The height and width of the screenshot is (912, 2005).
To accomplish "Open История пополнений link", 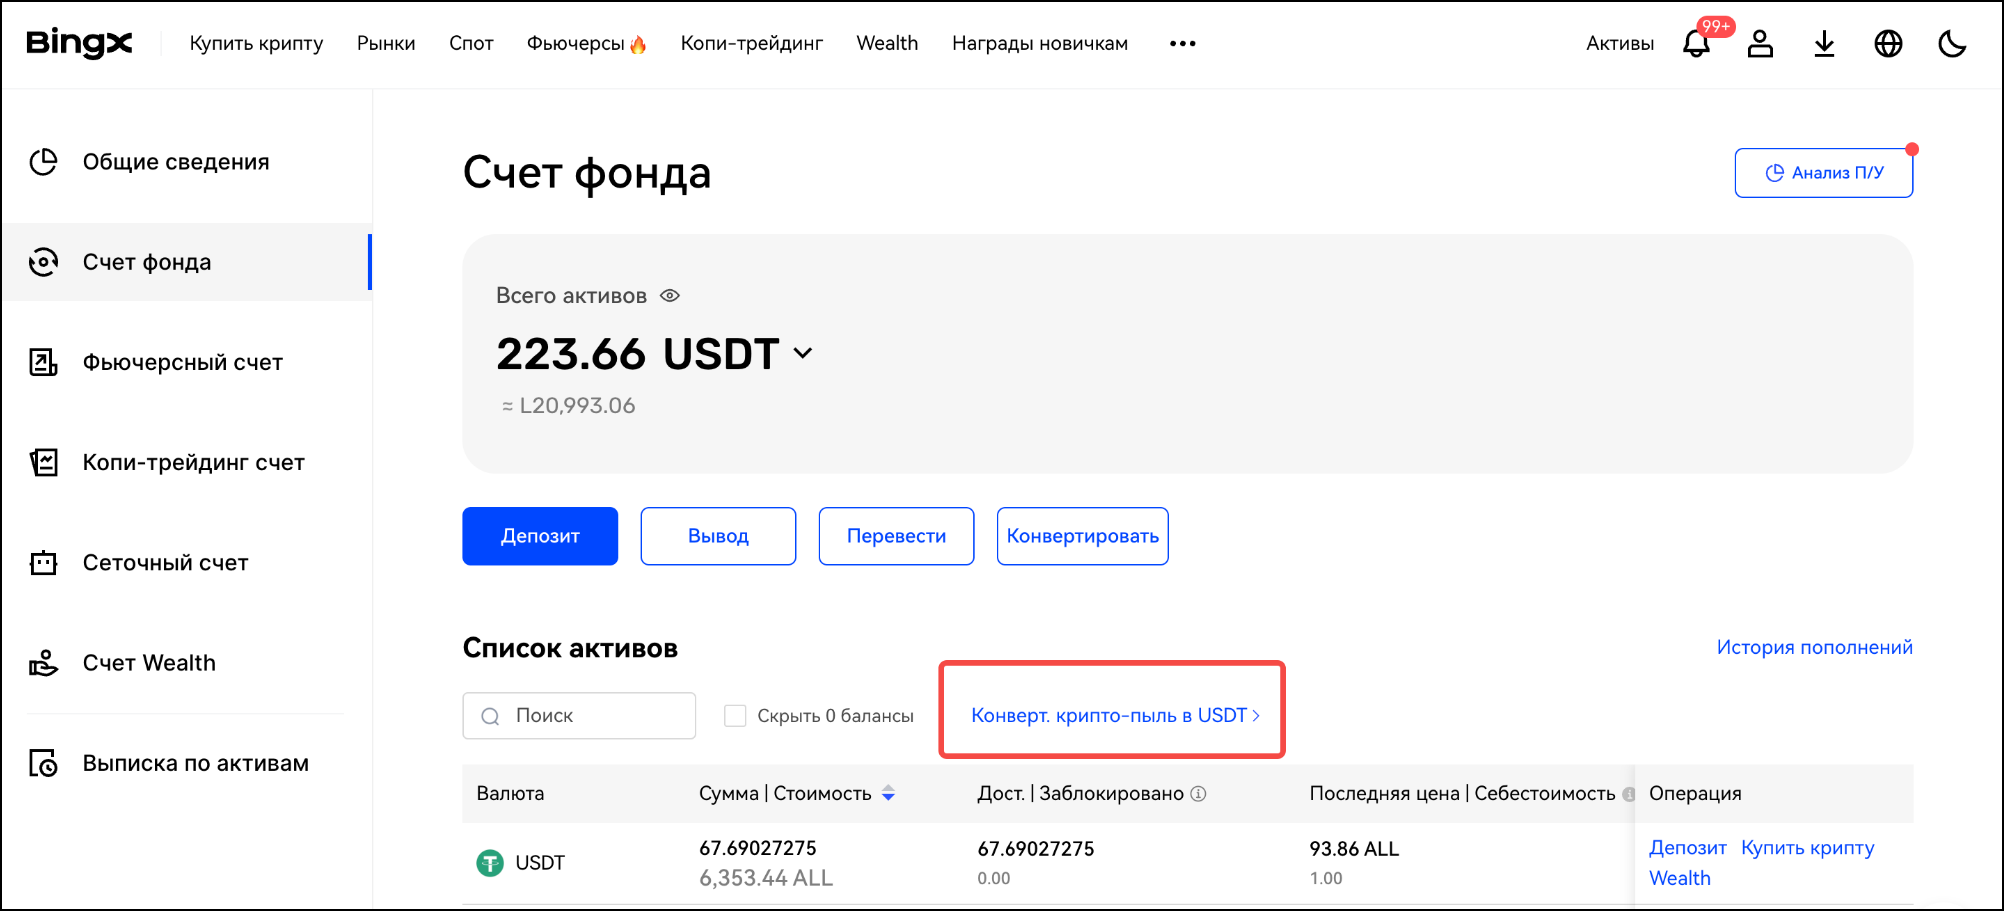I will [1814, 647].
